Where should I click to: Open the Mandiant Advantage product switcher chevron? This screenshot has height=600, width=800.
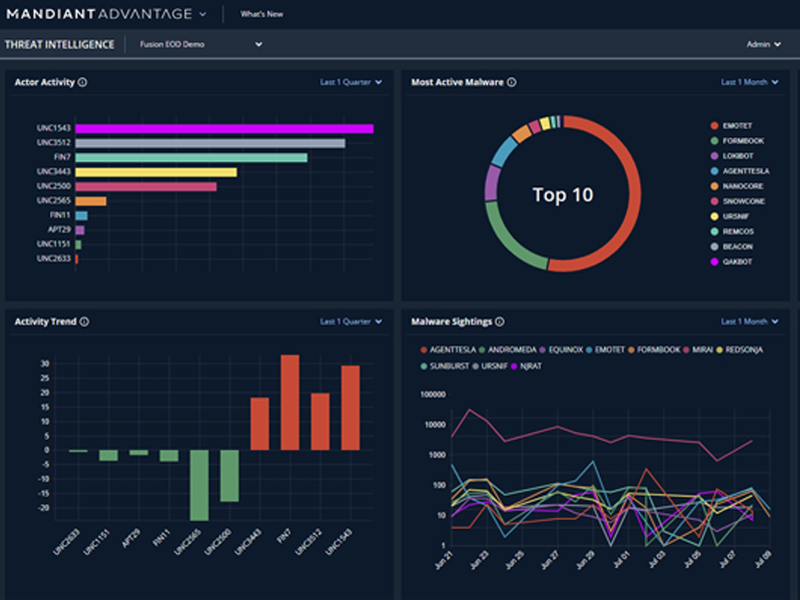tap(203, 14)
